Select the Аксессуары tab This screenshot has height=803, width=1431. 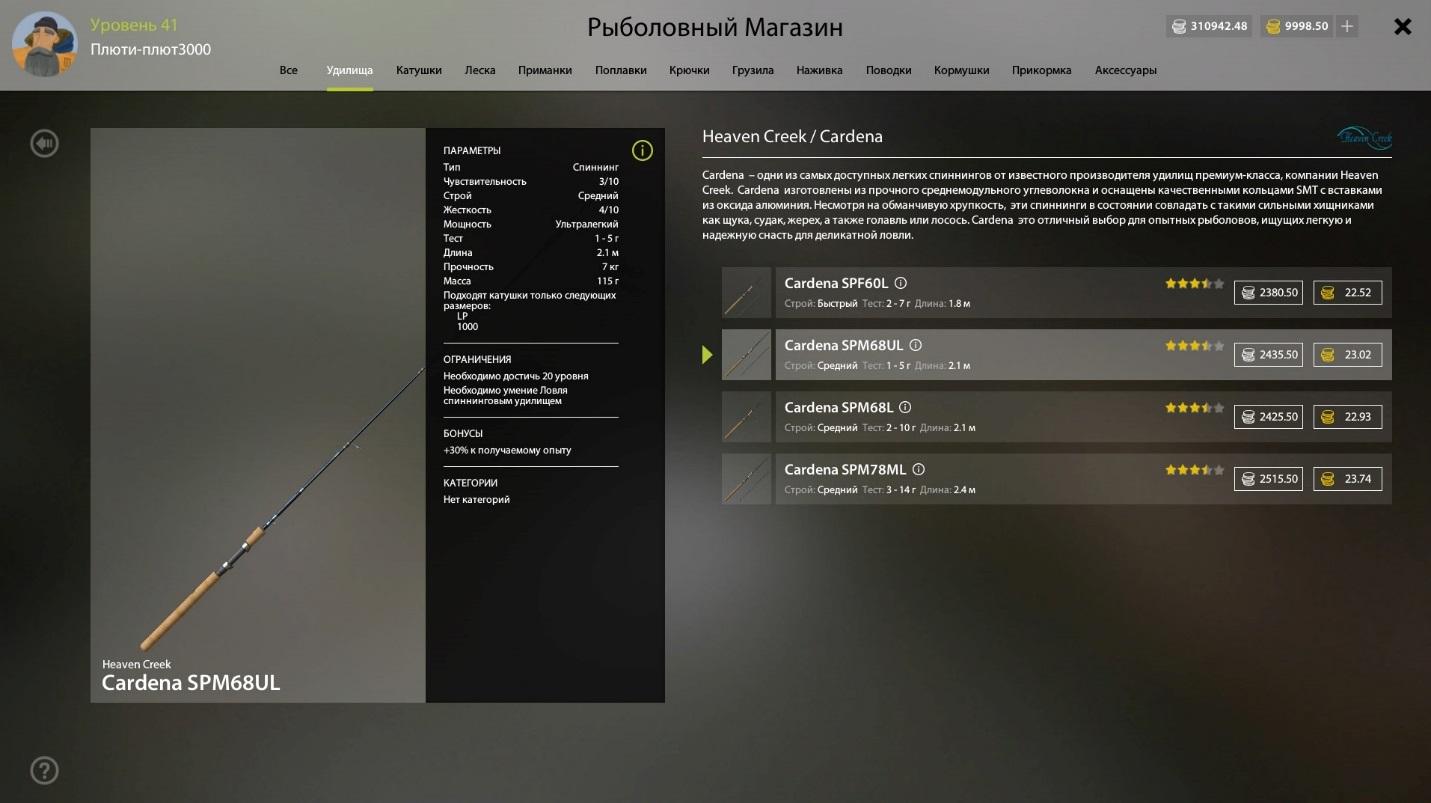pos(1125,70)
